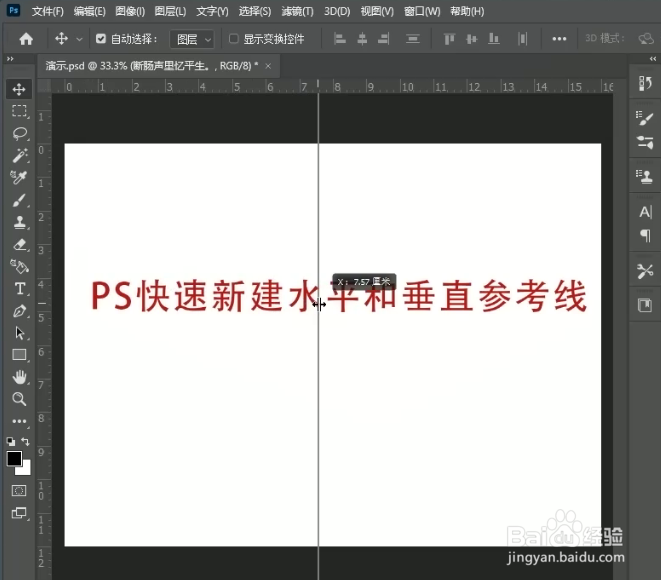The width and height of the screenshot is (661, 580).
Task: Align vertical centers of layers
Action: pyautogui.click(x=471, y=39)
